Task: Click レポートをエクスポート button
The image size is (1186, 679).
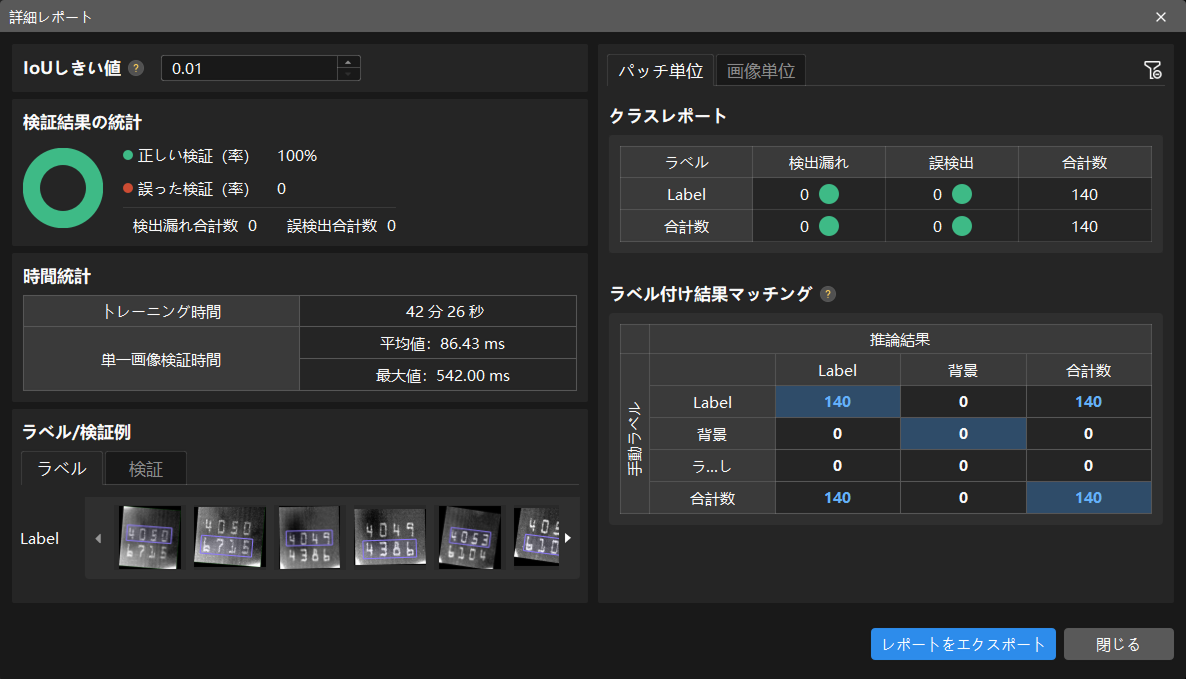Action: click(963, 644)
